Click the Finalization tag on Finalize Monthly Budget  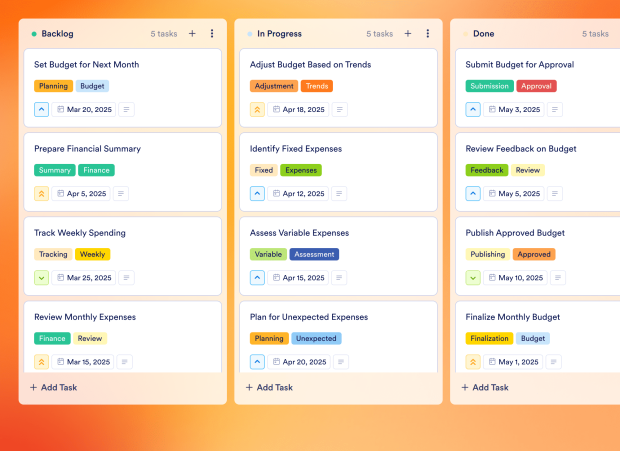pyautogui.click(x=489, y=338)
